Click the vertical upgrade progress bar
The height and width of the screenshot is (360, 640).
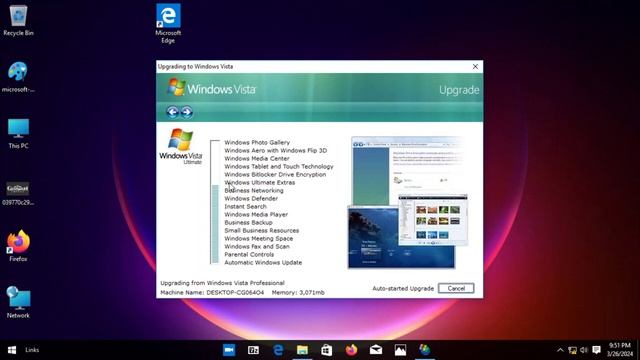point(215,202)
